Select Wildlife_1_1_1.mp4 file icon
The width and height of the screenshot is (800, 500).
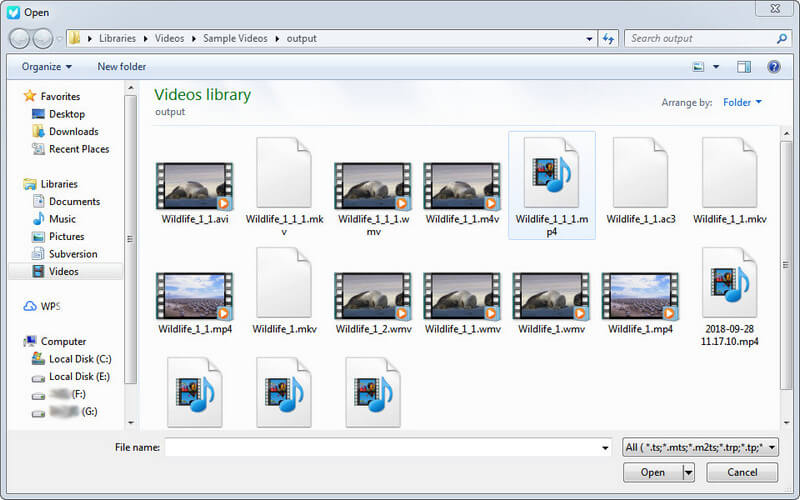click(551, 174)
